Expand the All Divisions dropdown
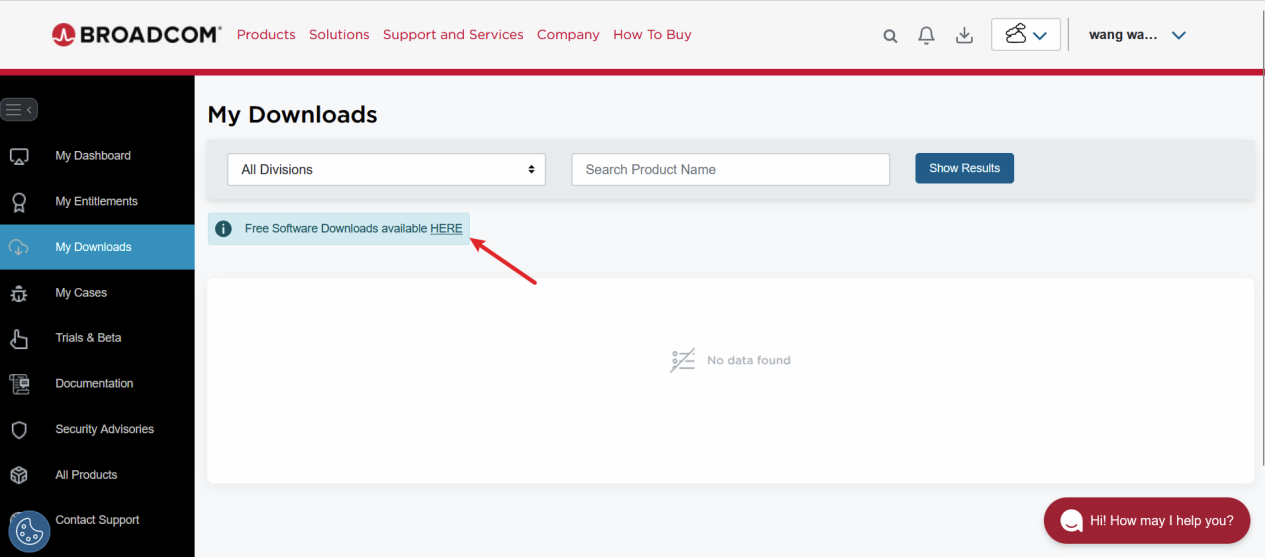1265x557 pixels. pyautogui.click(x=386, y=169)
